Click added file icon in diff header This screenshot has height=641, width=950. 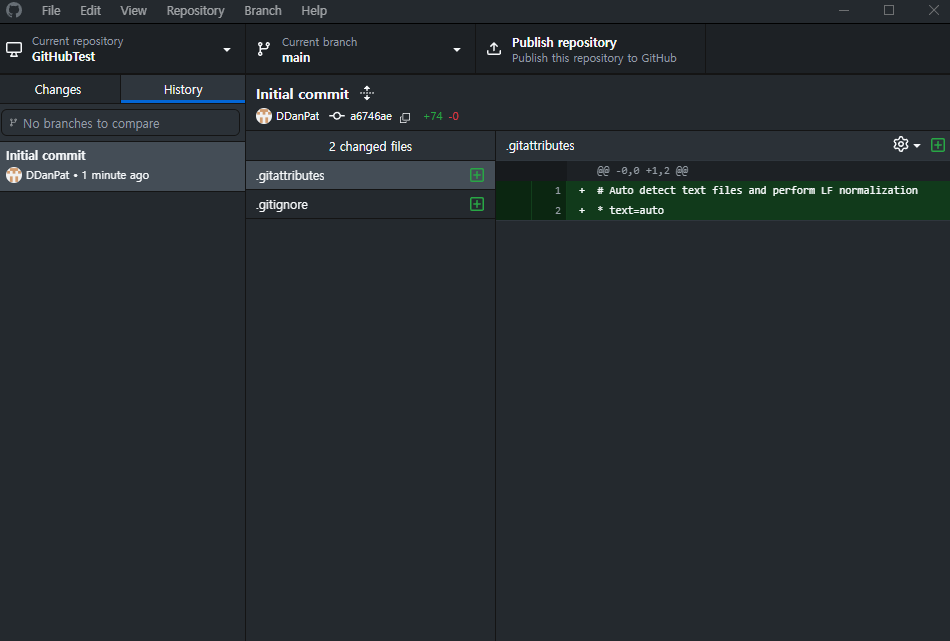pyautogui.click(x=937, y=145)
